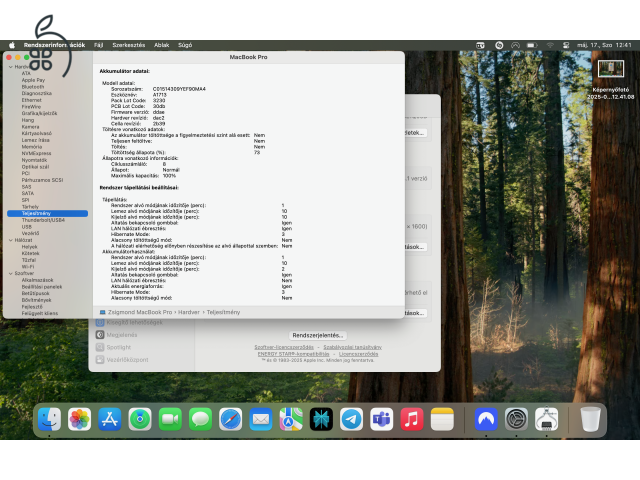This screenshot has width=640, height=480.
Task: Select Memória in hardware sidebar
Action: pyautogui.click(x=32, y=147)
